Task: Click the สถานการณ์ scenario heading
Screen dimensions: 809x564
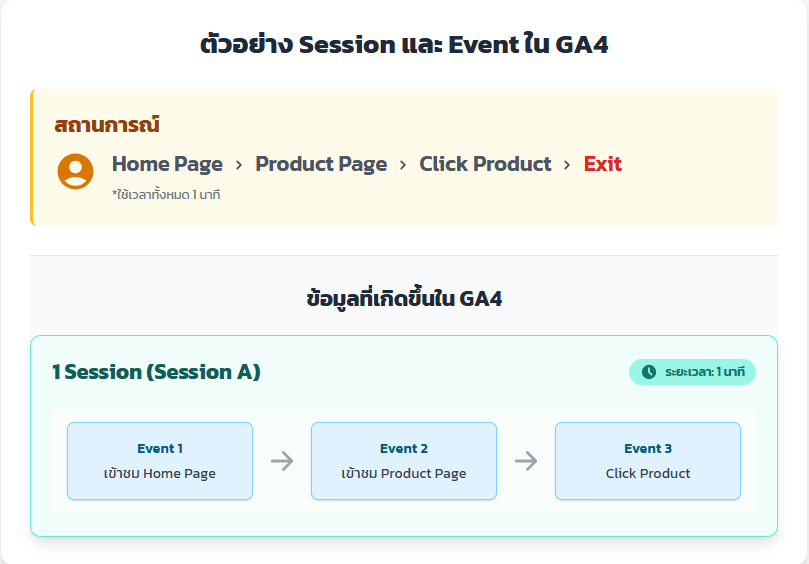Action: pyautogui.click(x=107, y=125)
